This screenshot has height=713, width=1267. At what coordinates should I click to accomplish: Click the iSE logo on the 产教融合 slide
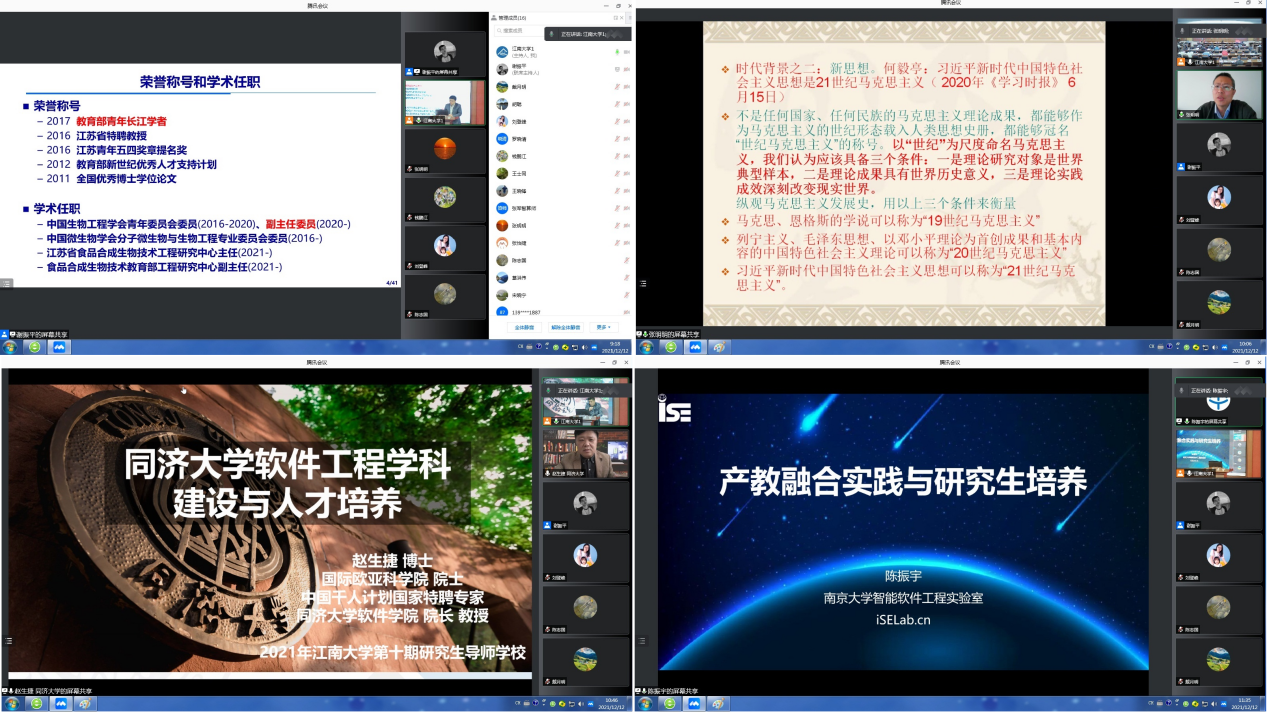pos(675,410)
